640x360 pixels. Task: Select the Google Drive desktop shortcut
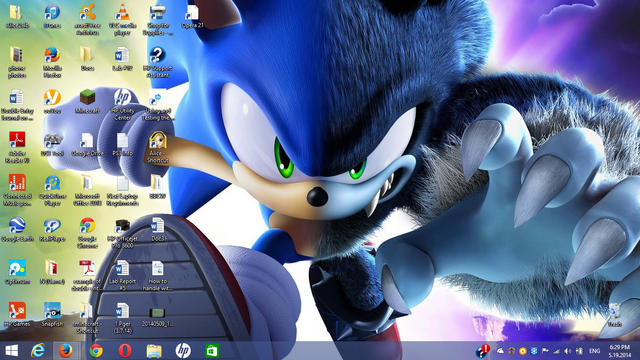(x=87, y=144)
